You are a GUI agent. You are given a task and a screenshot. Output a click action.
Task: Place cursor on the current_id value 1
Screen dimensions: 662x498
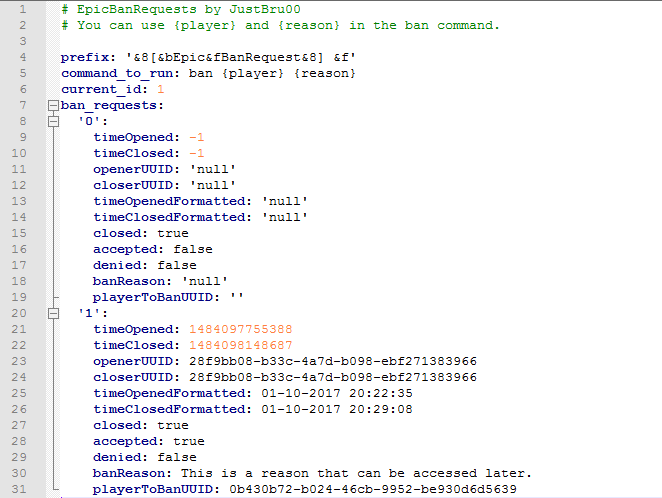click(160, 89)
